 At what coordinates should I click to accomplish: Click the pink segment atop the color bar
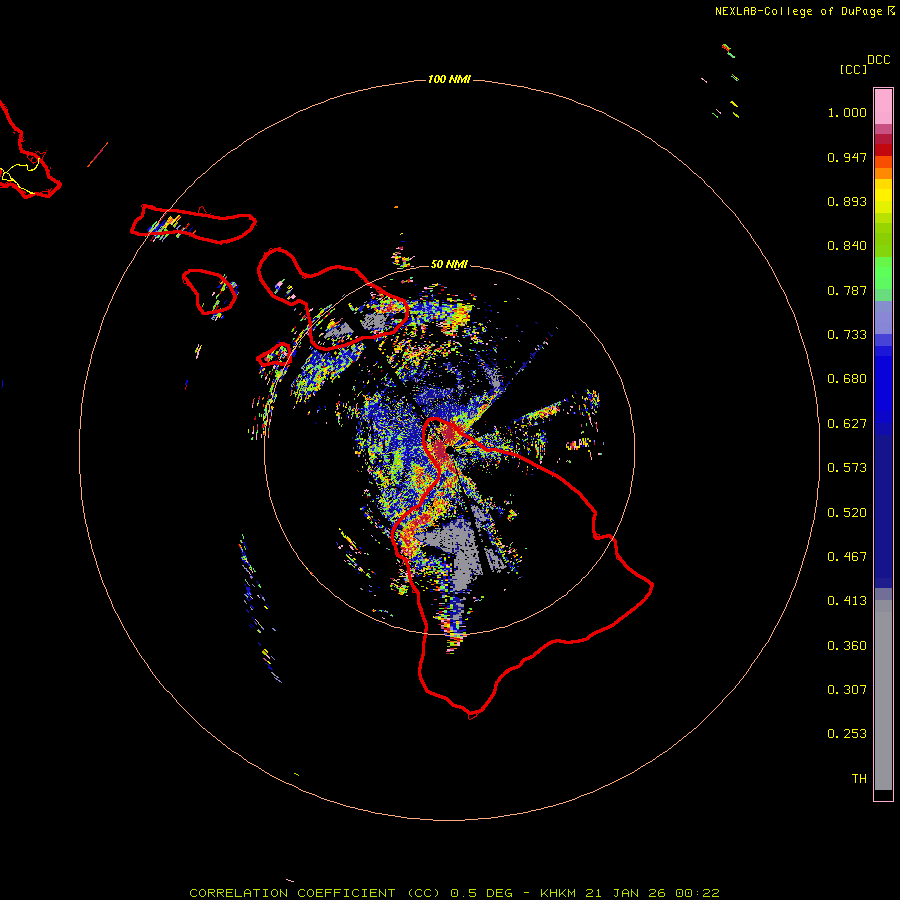point(883,107)
